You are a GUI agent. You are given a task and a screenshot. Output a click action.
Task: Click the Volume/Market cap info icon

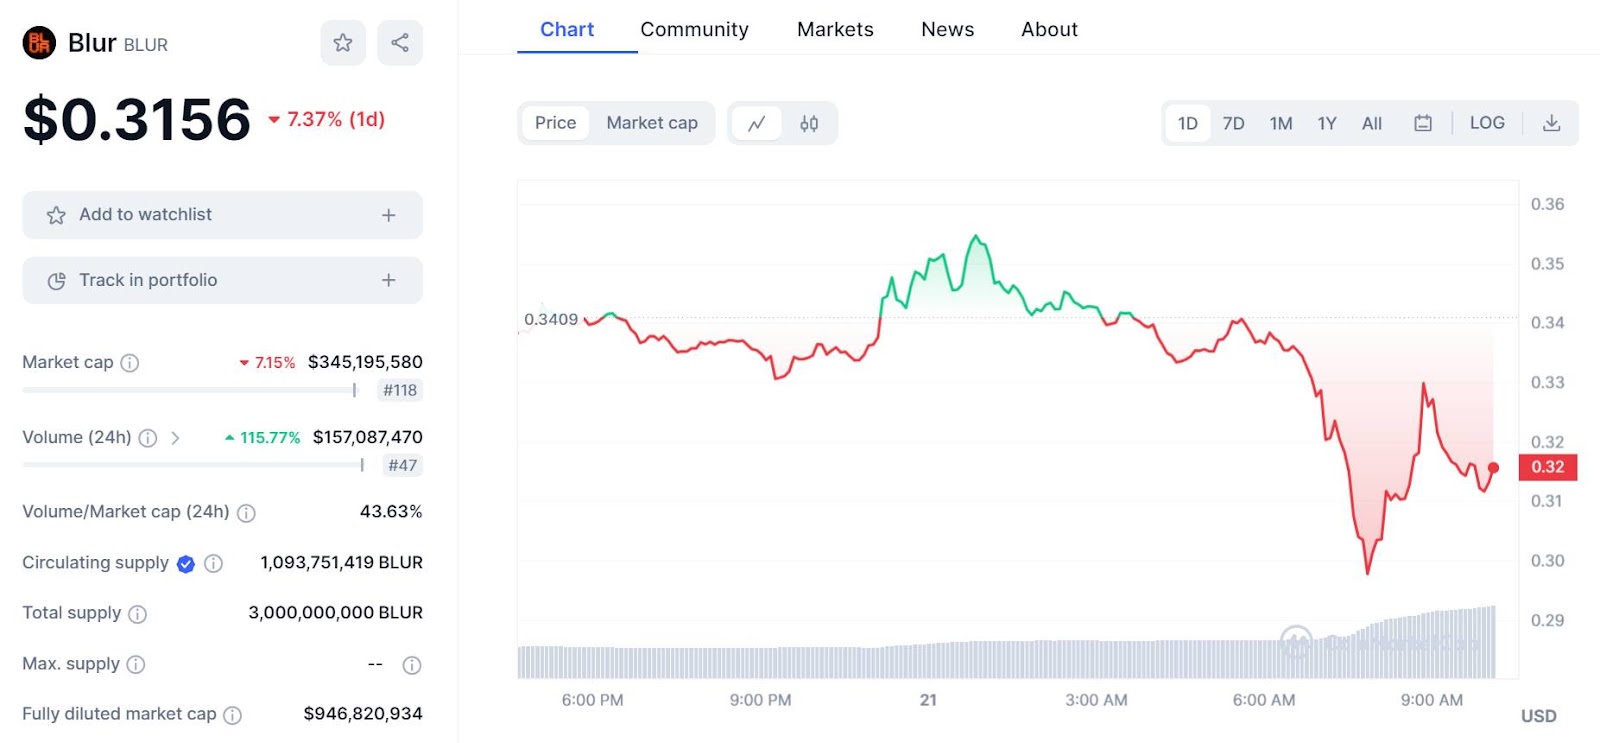pos(246,513)
